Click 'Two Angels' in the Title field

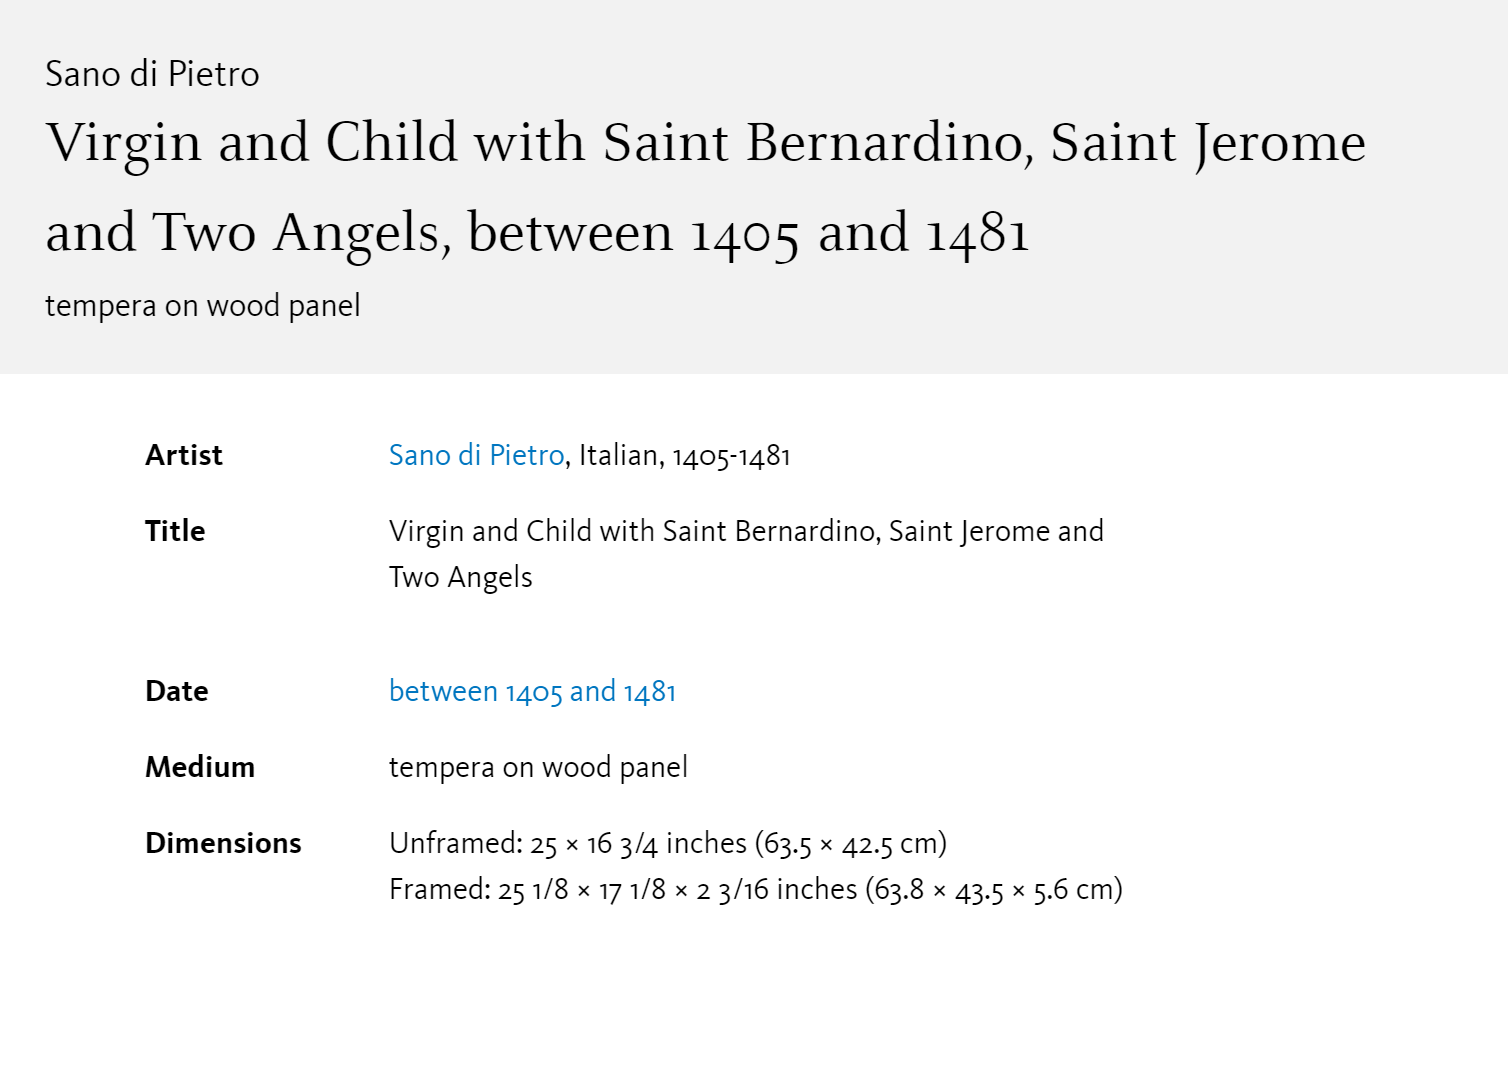coord(461,577)
